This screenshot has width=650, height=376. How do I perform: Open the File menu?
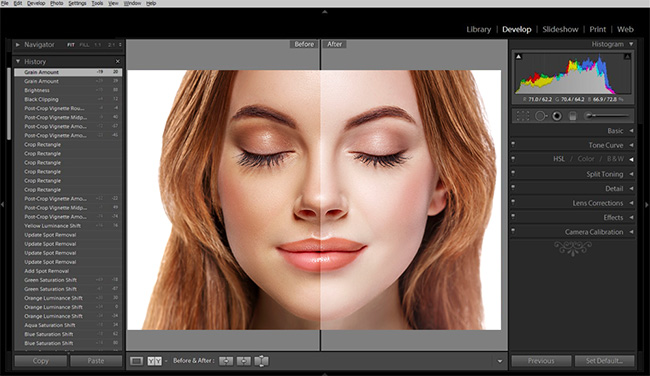5,3
